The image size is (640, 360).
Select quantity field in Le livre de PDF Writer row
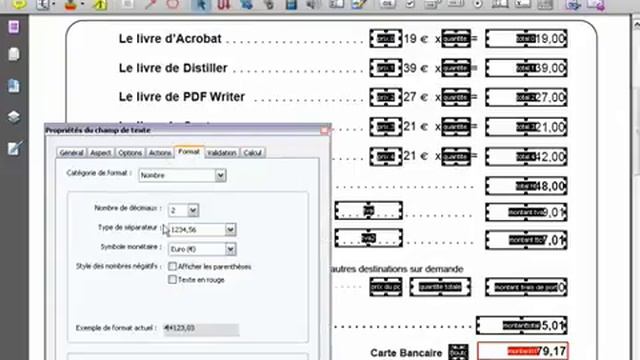click(456, 98)
